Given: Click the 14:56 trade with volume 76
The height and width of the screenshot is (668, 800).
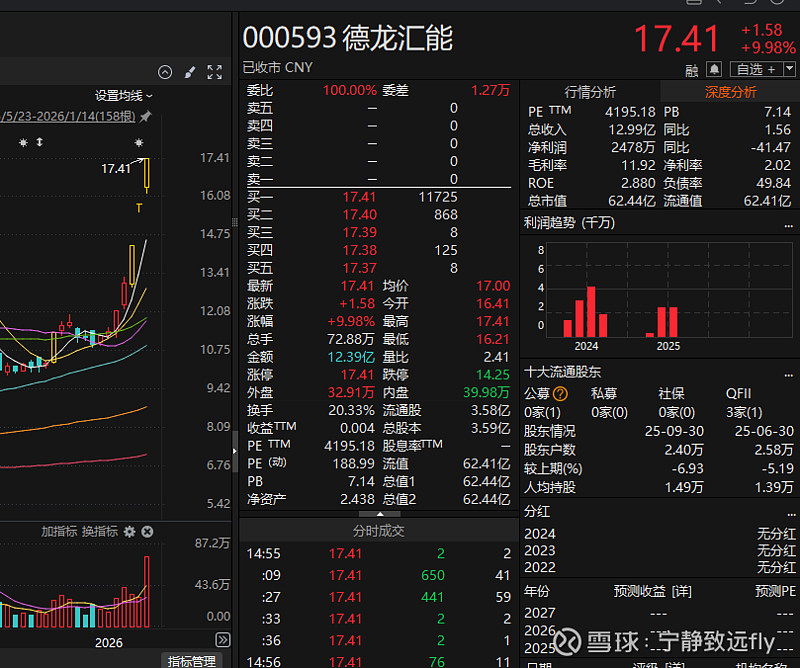Looking at the screenshot, I should [379, 661].
